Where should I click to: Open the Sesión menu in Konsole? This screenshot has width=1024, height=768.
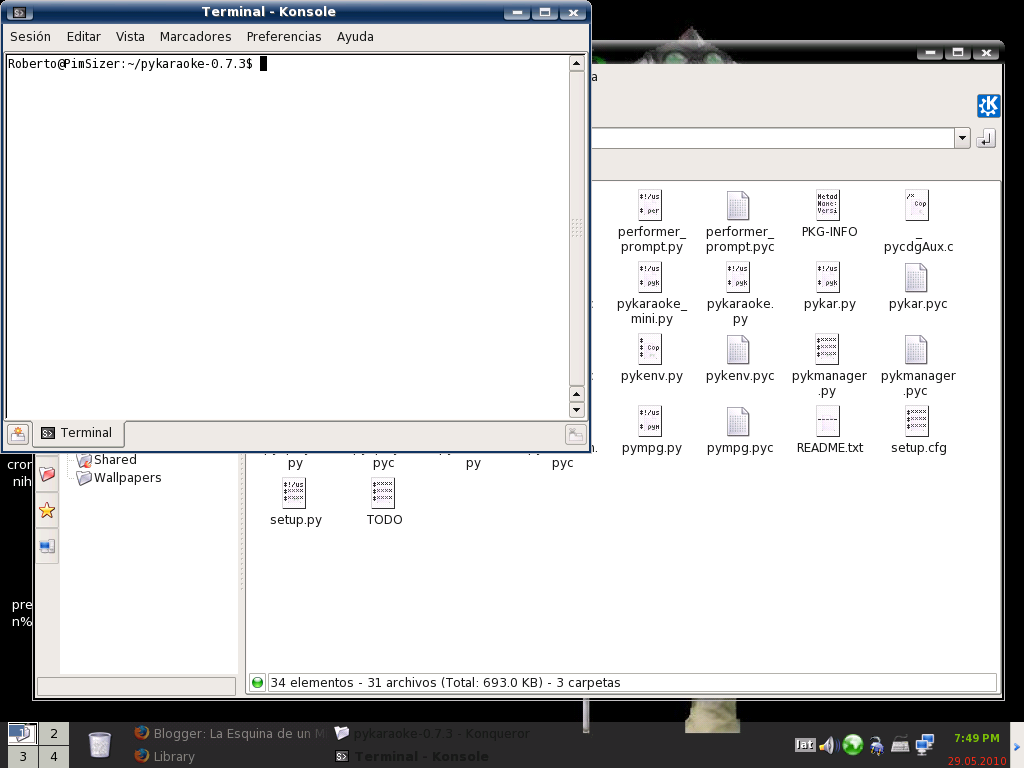click(x=30, y=36)
